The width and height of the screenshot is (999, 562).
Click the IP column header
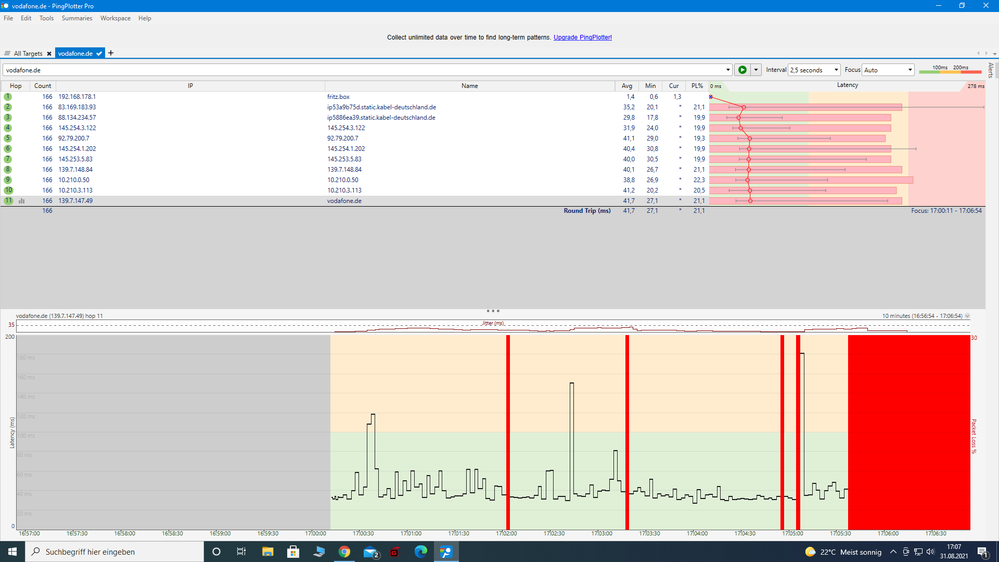[x=190, y=86]
